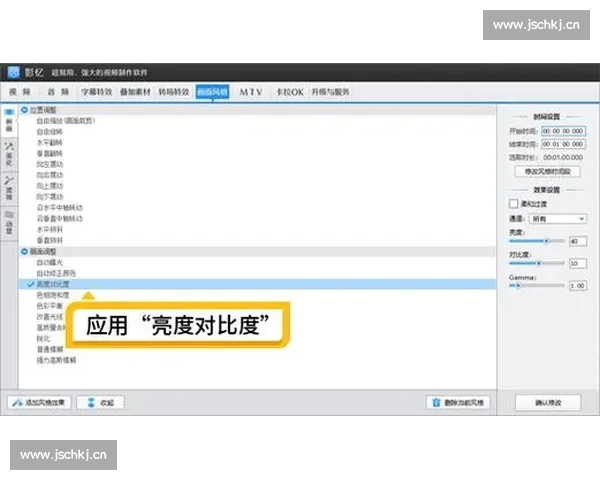Select 色彩平衡 effect

pyautogui.click(x=49, y=306)
